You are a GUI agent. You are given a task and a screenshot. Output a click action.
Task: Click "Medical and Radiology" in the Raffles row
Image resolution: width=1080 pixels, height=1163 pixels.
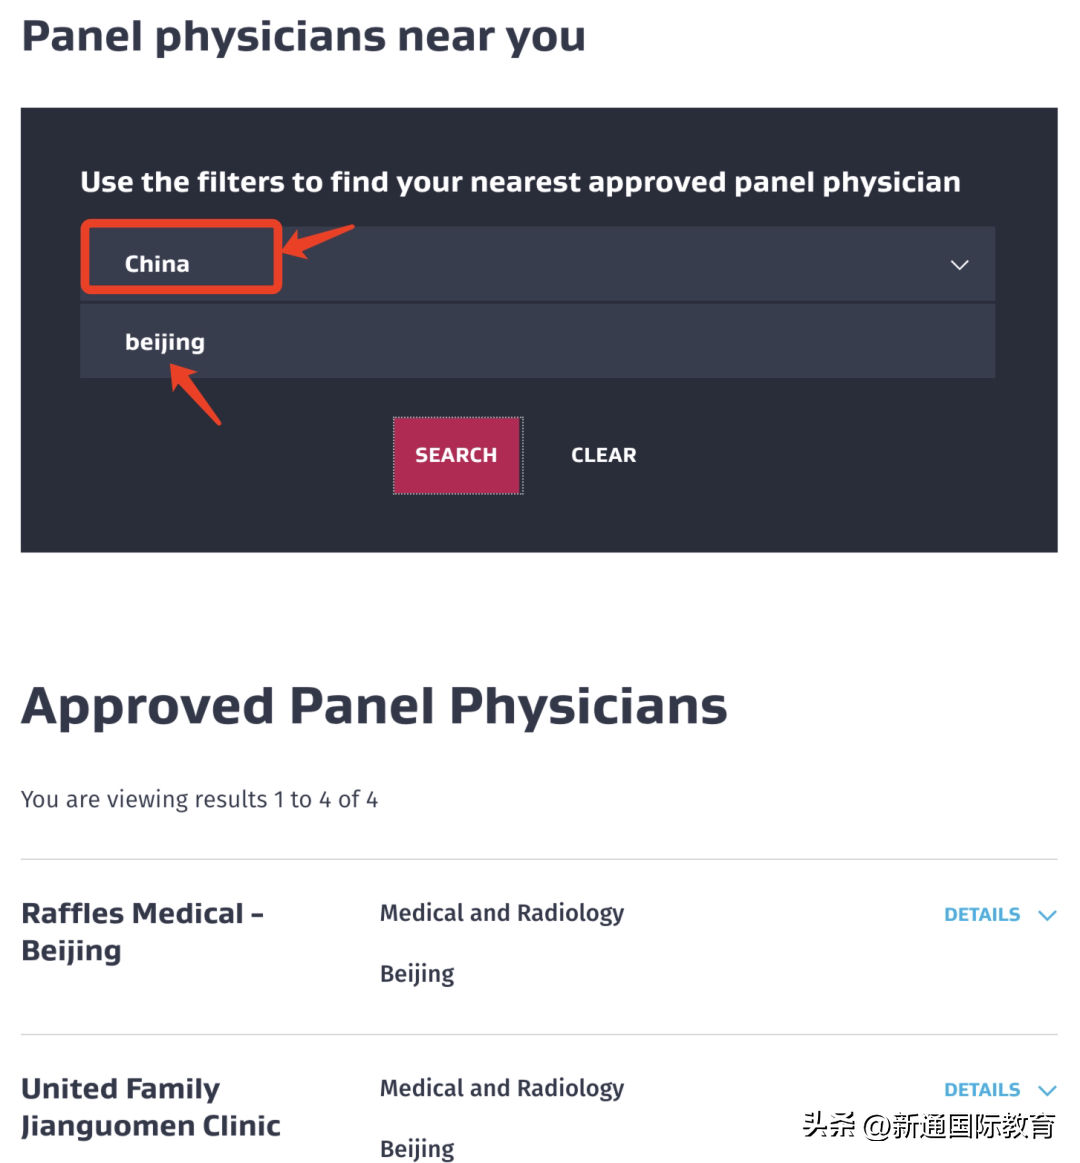click(x=501, y=913)
